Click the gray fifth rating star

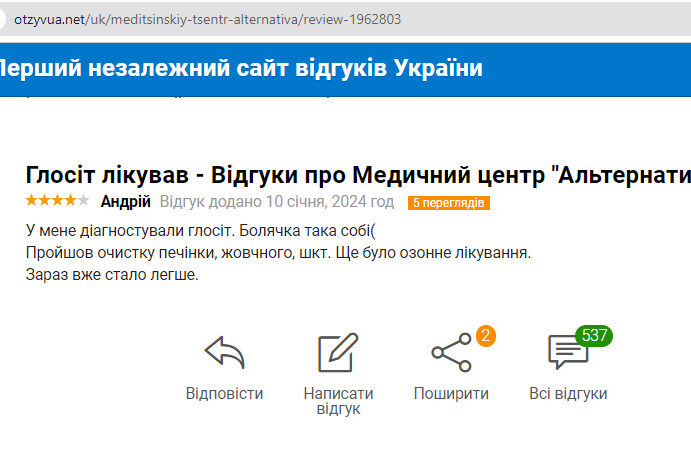point(83,202)
